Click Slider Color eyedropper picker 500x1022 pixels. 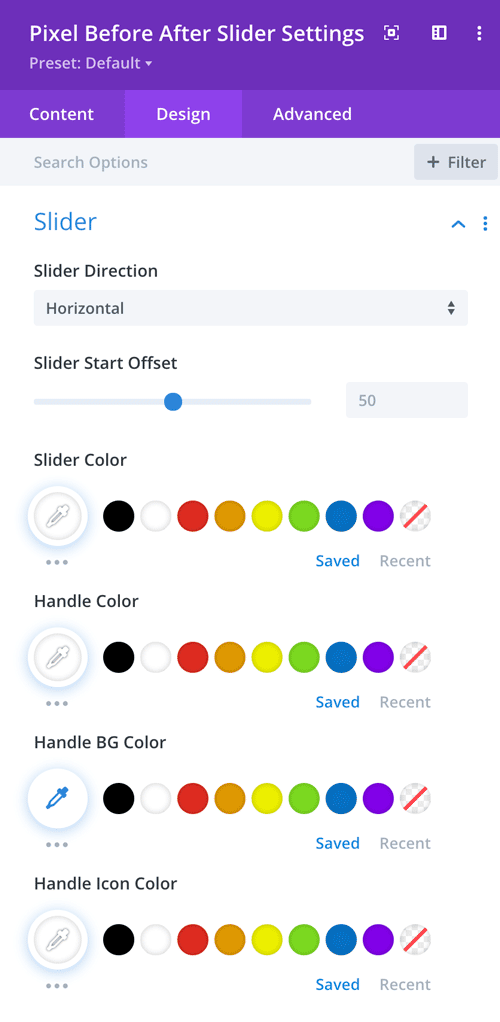click(x=58, y=516)
